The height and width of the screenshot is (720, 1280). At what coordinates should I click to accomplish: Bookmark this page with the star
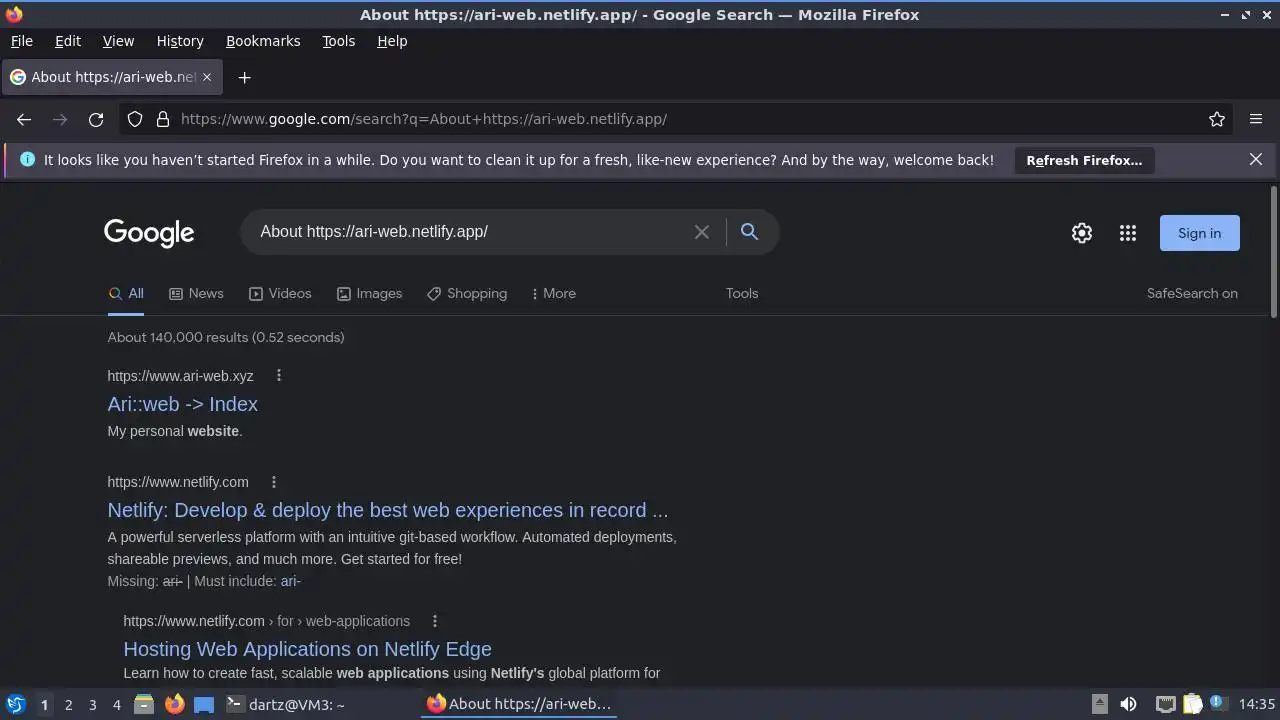click(x=1217, y=119)
